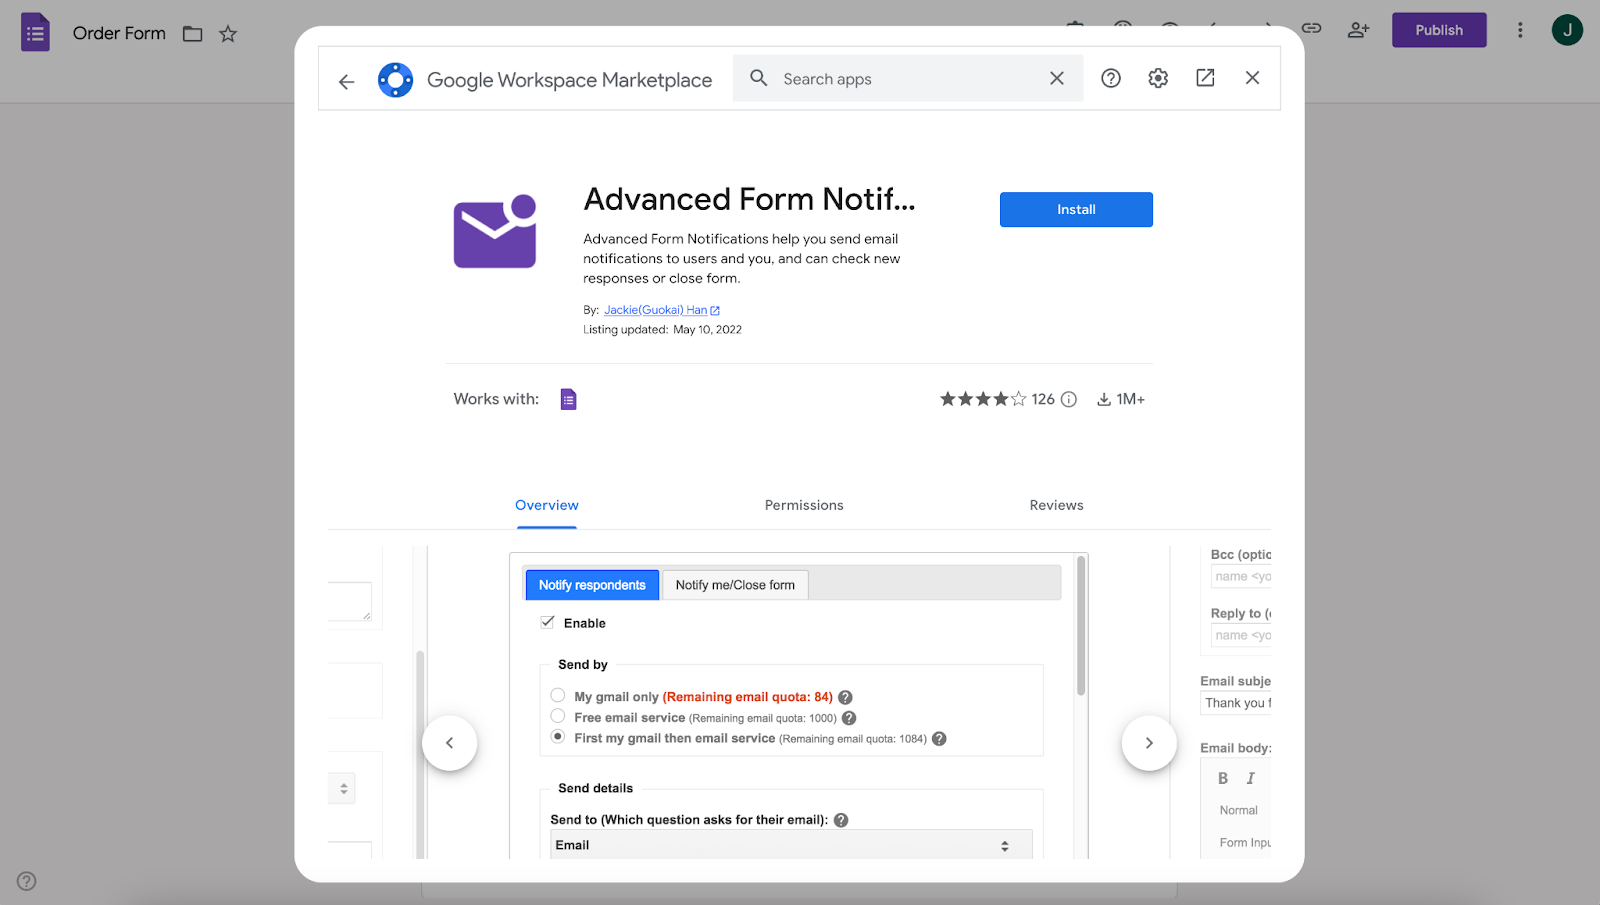This screenshot has height=905, width=1600.
Task: Click the help icon at bottom-left of Forms
Action: pos(27,881)
